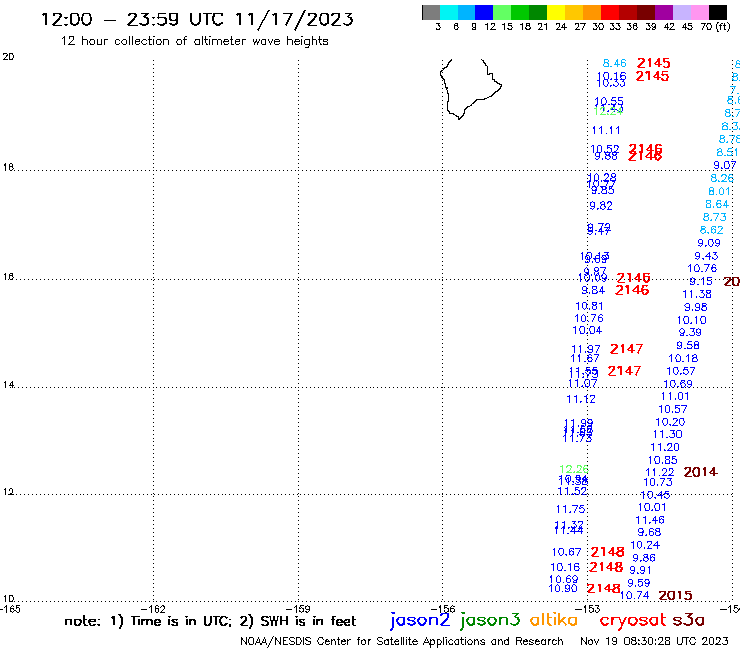
Task: Pick the bright red legend swatch
Action: pos(609,12)
